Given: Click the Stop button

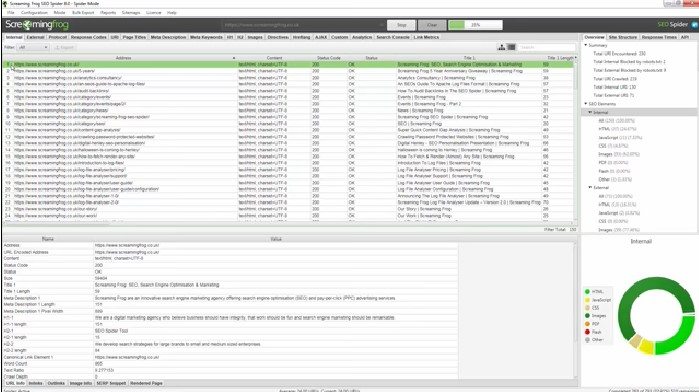Looking at the screenshot, I should click(401, 25).
